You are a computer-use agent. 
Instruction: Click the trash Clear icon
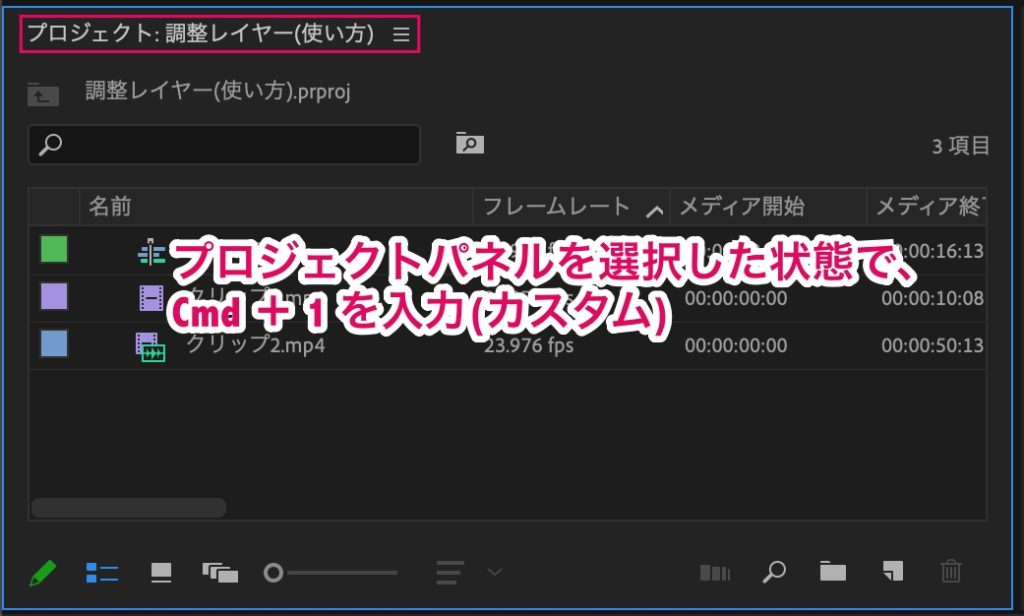[951, 571]
